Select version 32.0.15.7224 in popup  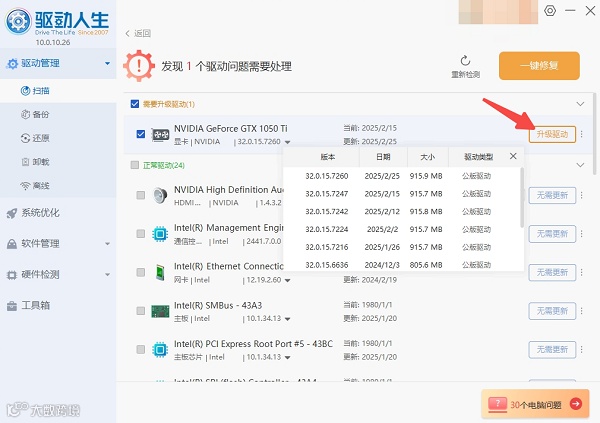[x=403, y=229]
